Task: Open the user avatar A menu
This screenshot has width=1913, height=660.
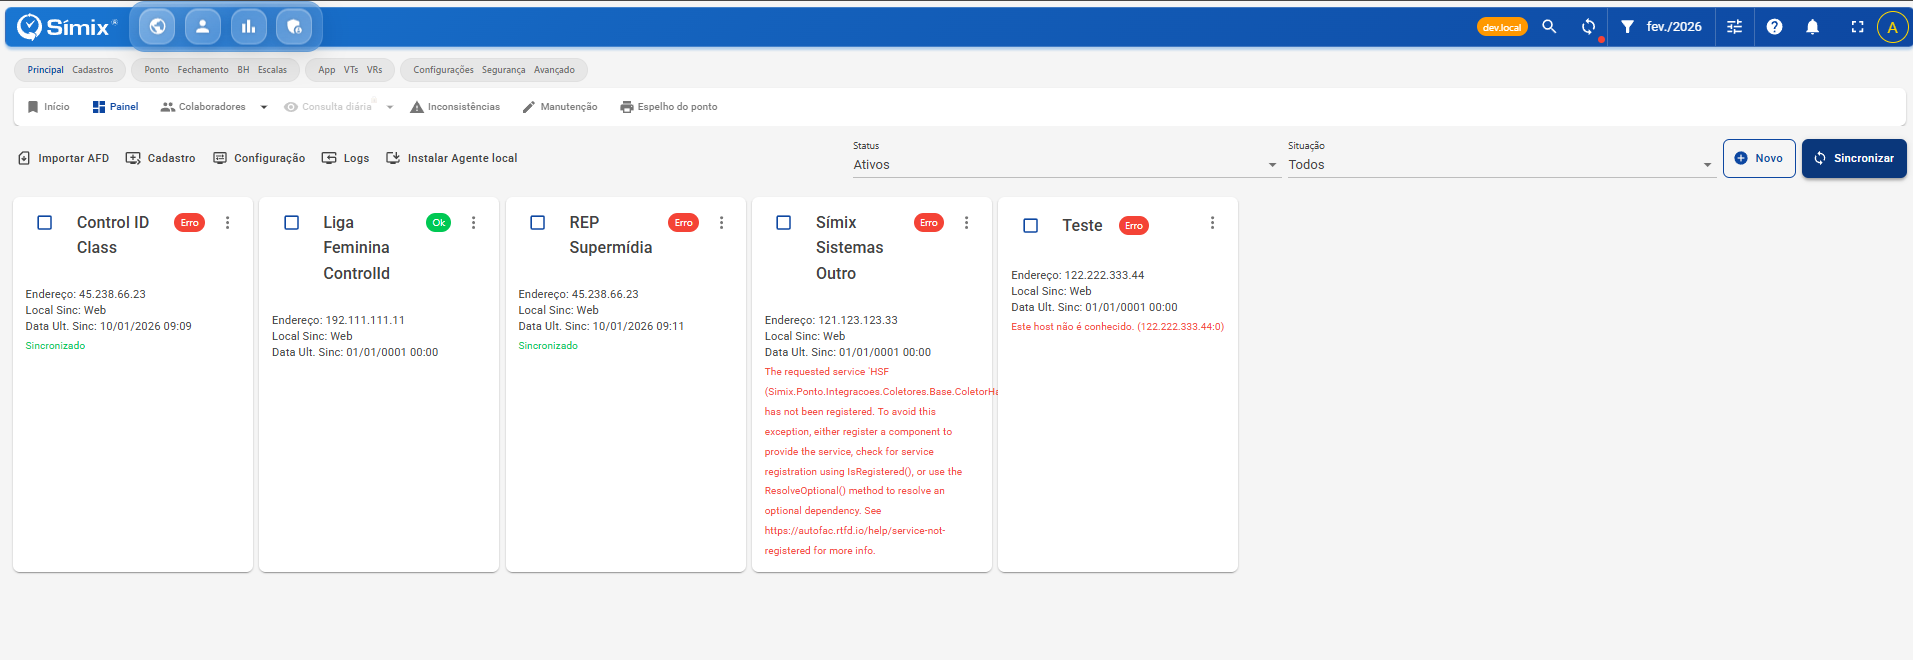Action: [x=1892, y=27]
